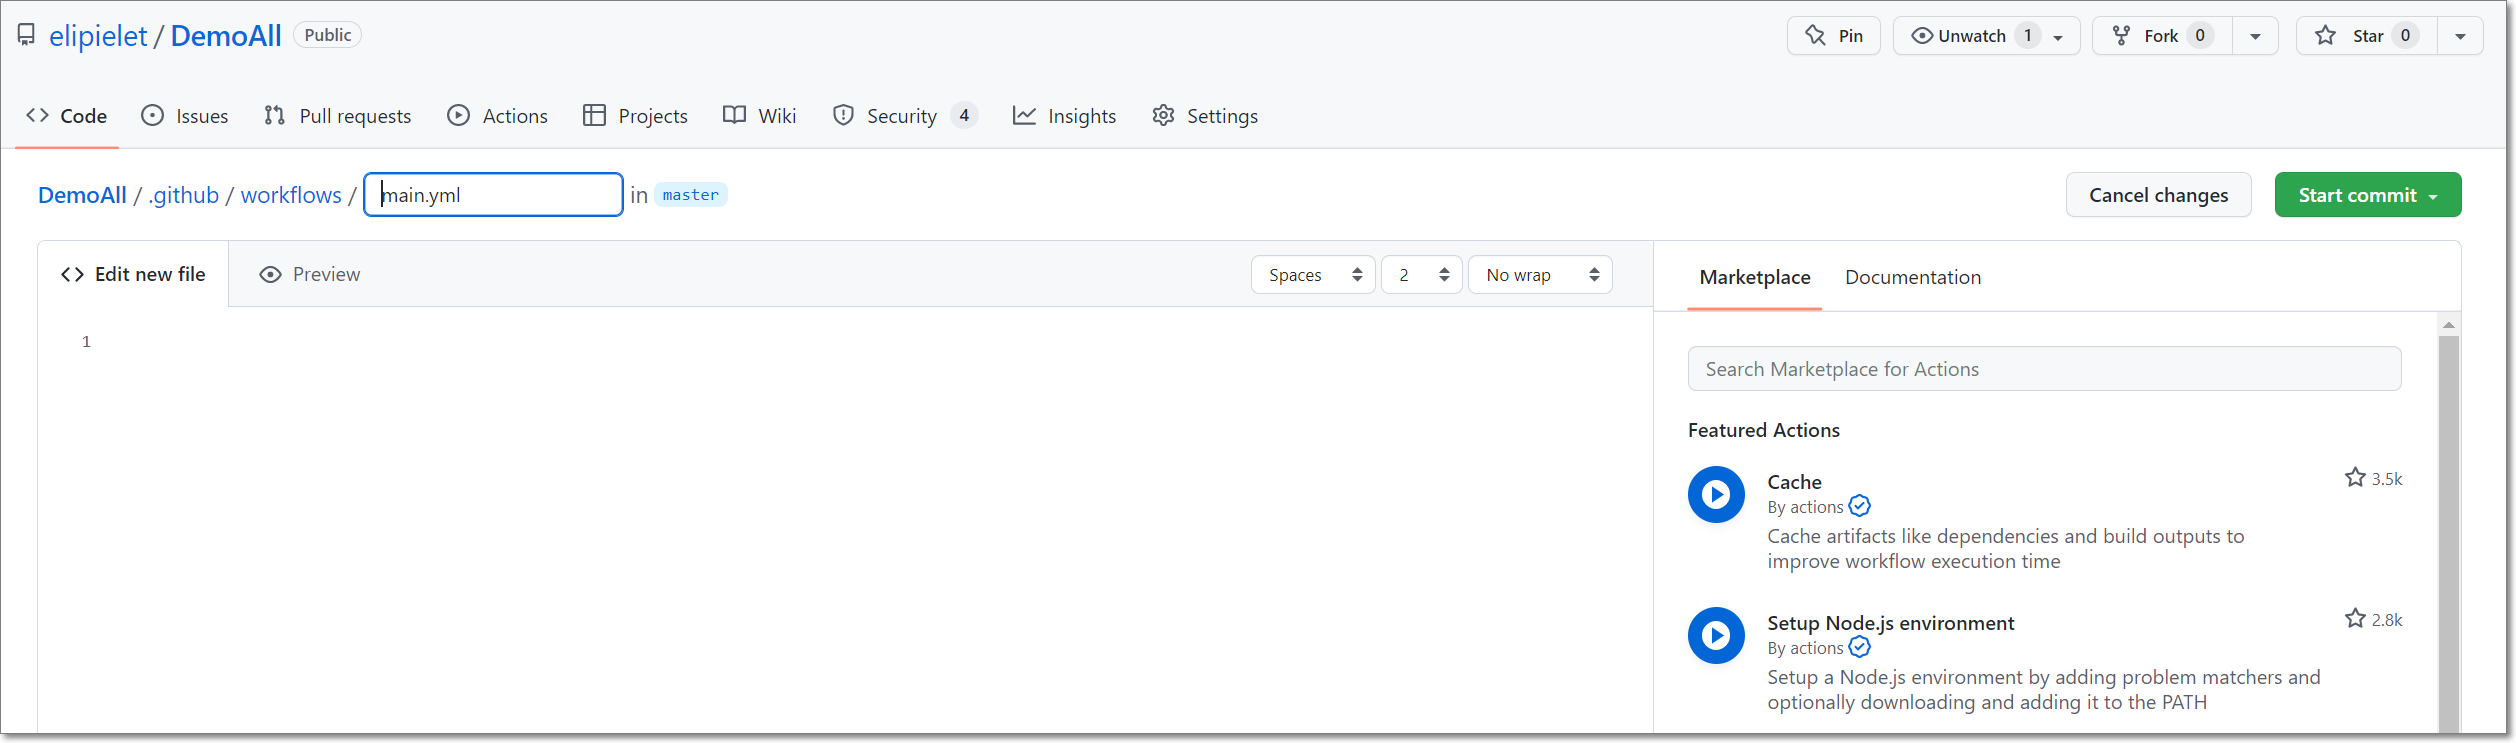
Task: Open the DemoAll repository title link
Action: (x=226, y=36)
